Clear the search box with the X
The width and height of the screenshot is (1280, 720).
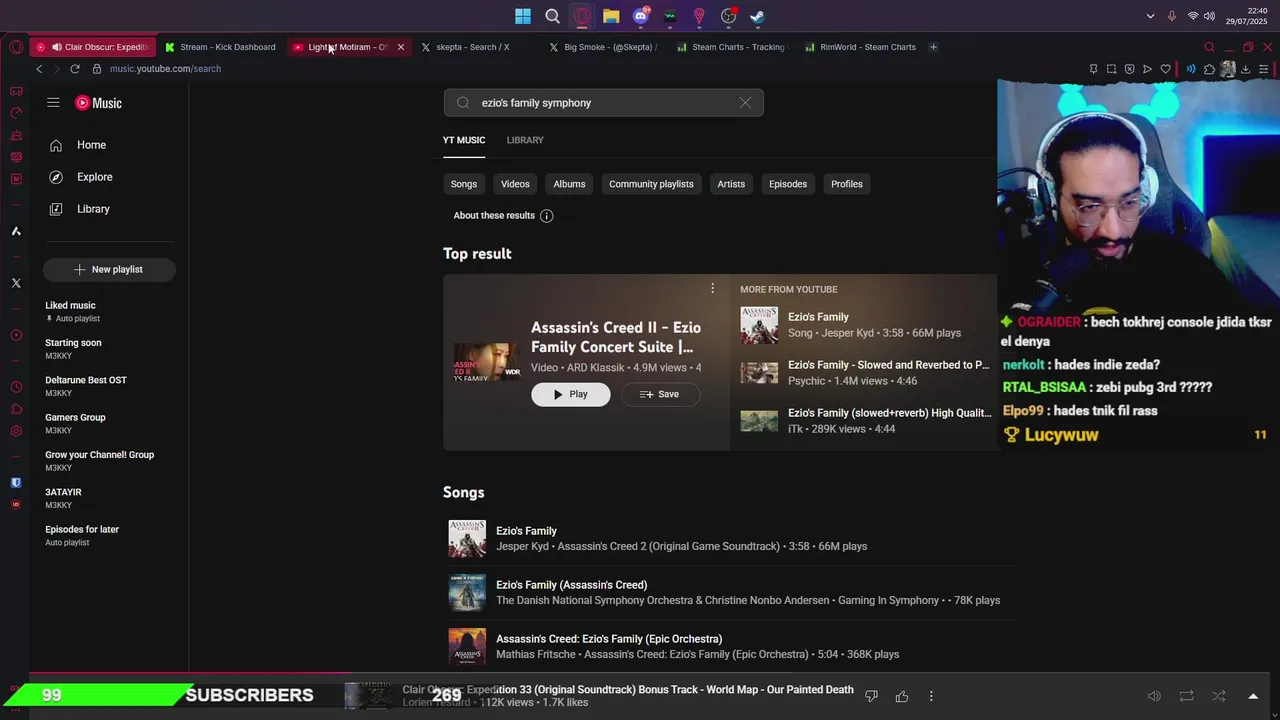(x=745, y=103)
